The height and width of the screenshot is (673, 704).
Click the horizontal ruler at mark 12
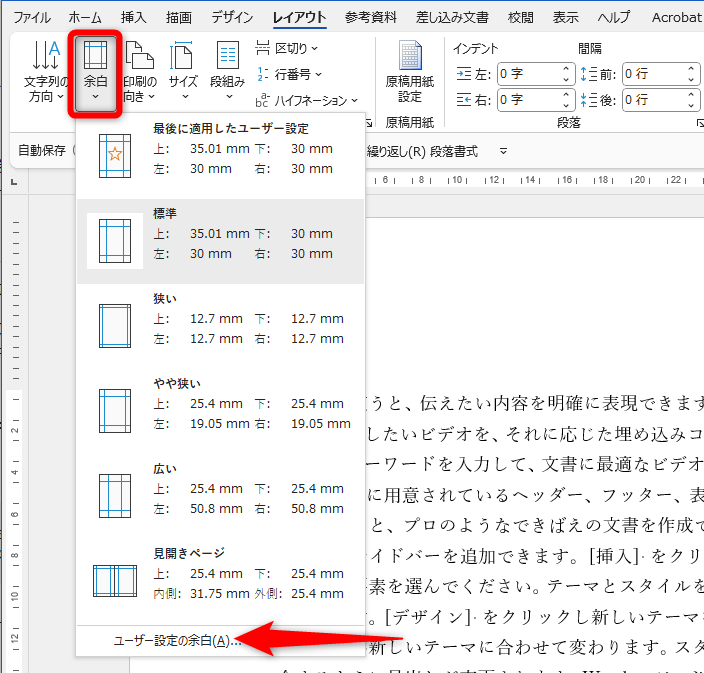click(494, 180)
